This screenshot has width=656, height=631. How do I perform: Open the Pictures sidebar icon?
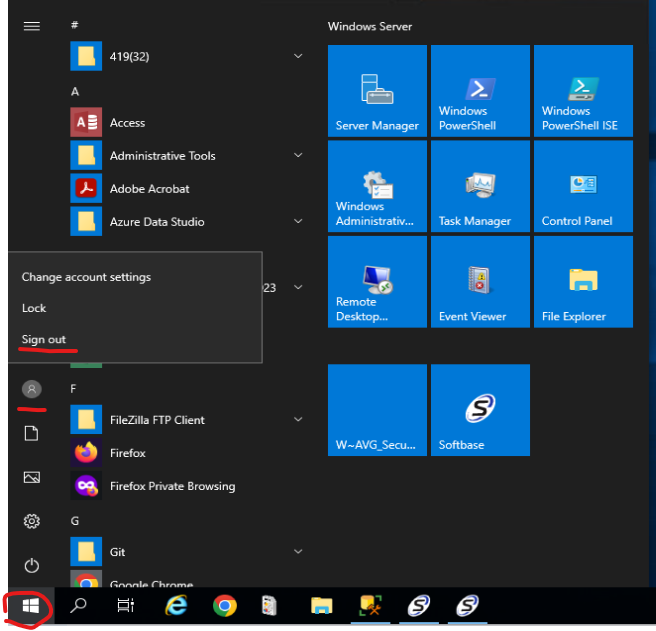point(32,477)
